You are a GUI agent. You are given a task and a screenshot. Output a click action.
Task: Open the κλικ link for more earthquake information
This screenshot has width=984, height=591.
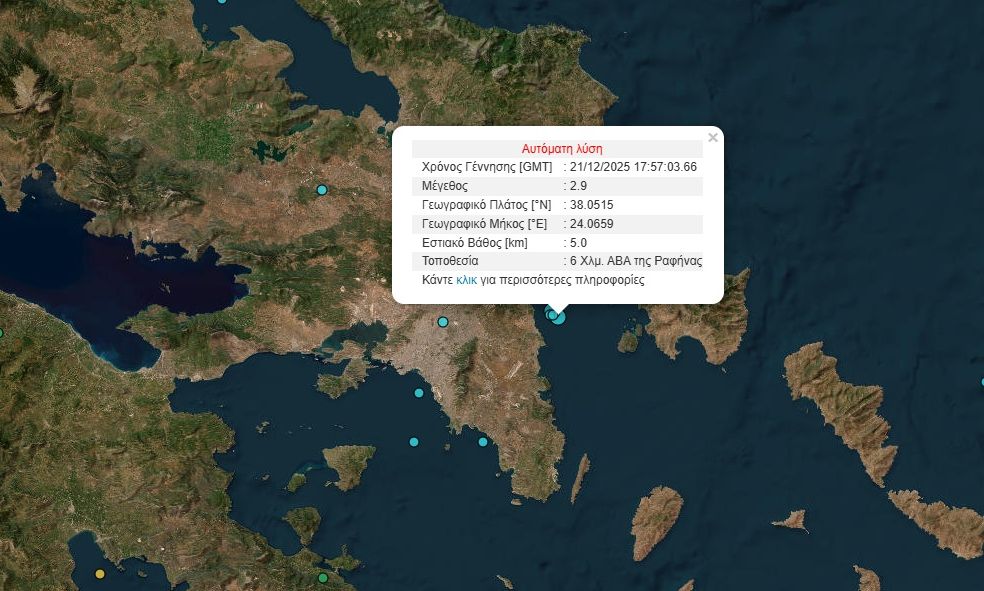466,280
